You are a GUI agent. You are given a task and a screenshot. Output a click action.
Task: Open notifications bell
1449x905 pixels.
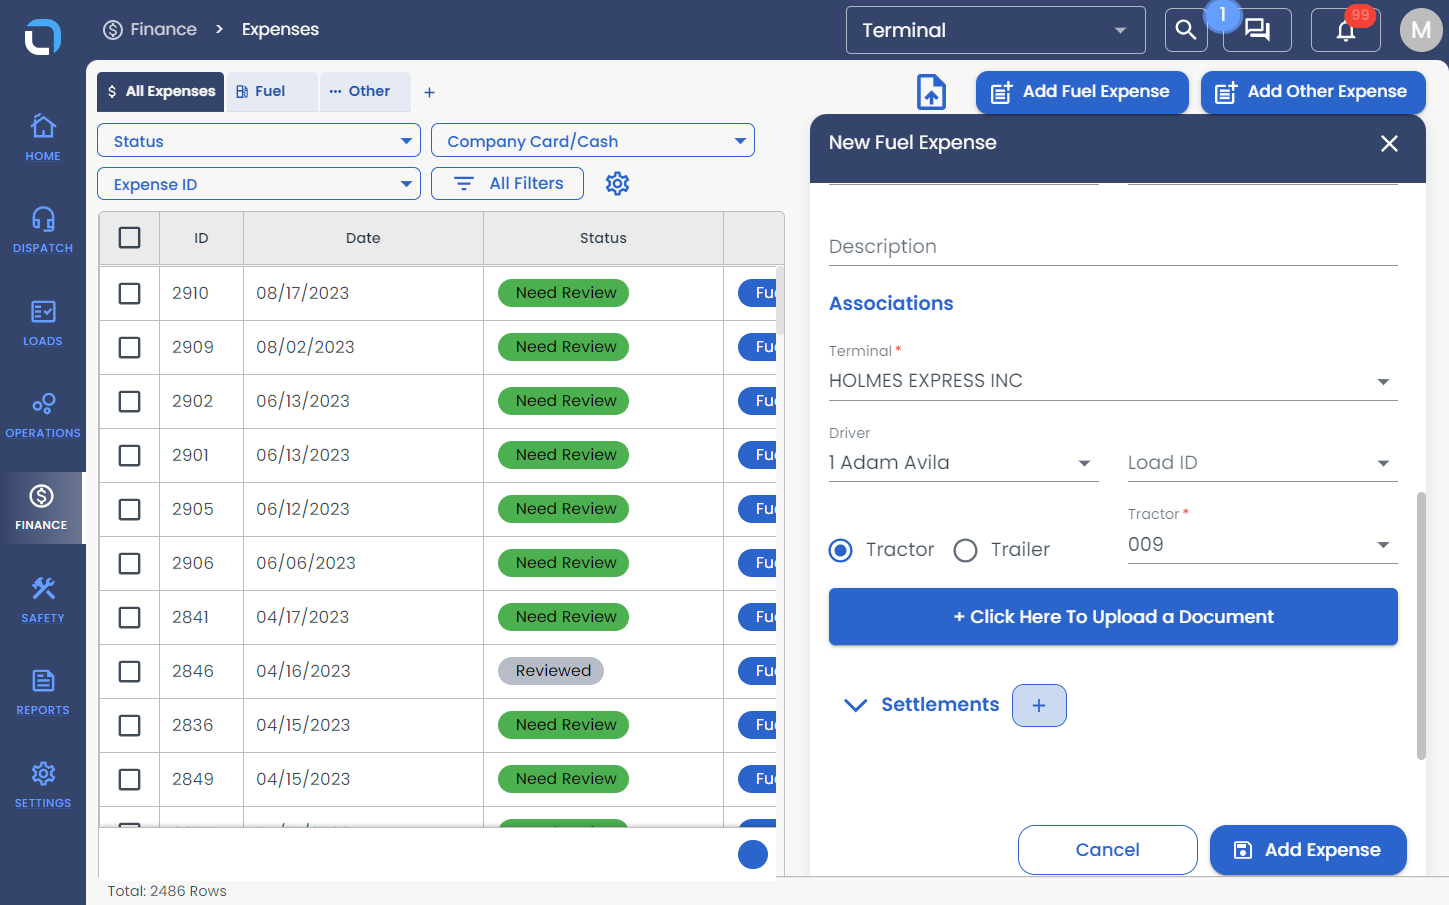(1346, 30)
